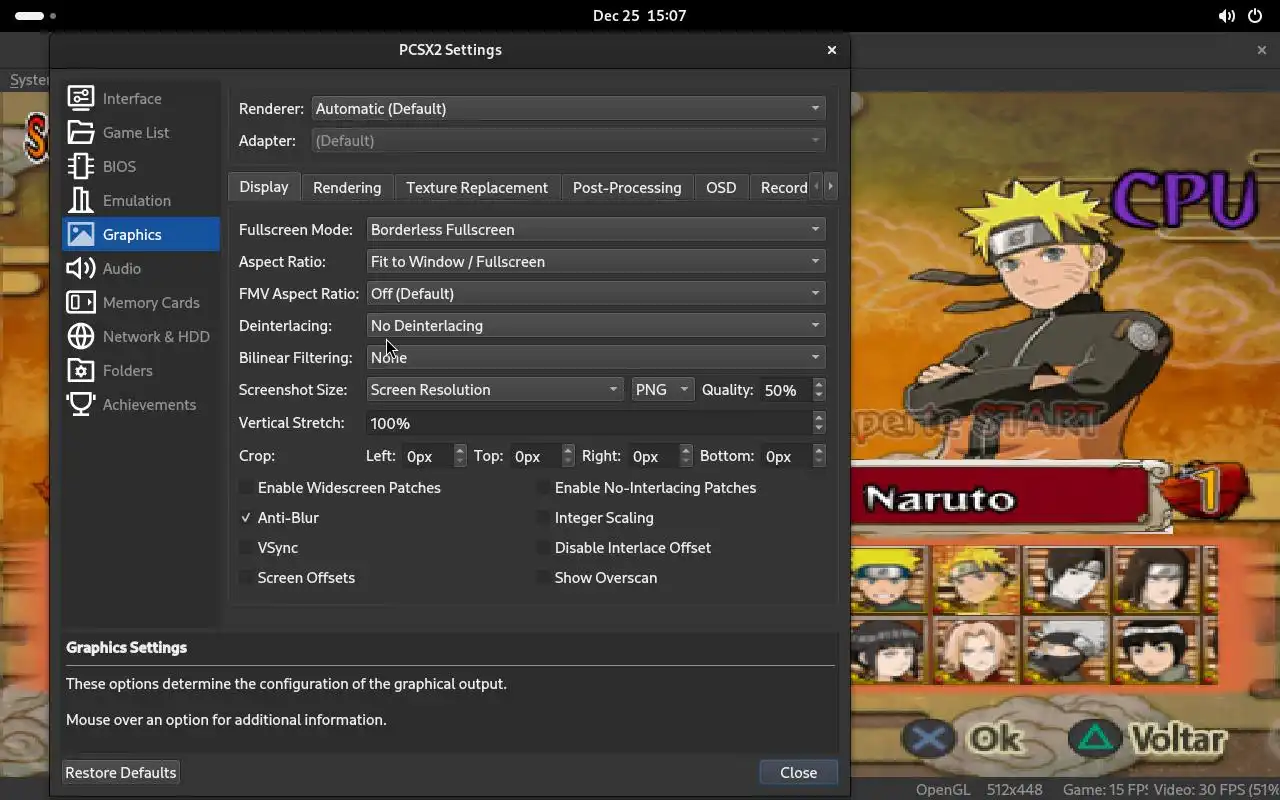Open the Memory Cards settings page
The height and width of the screenshot is (800, 1280).
pos(141,302)
